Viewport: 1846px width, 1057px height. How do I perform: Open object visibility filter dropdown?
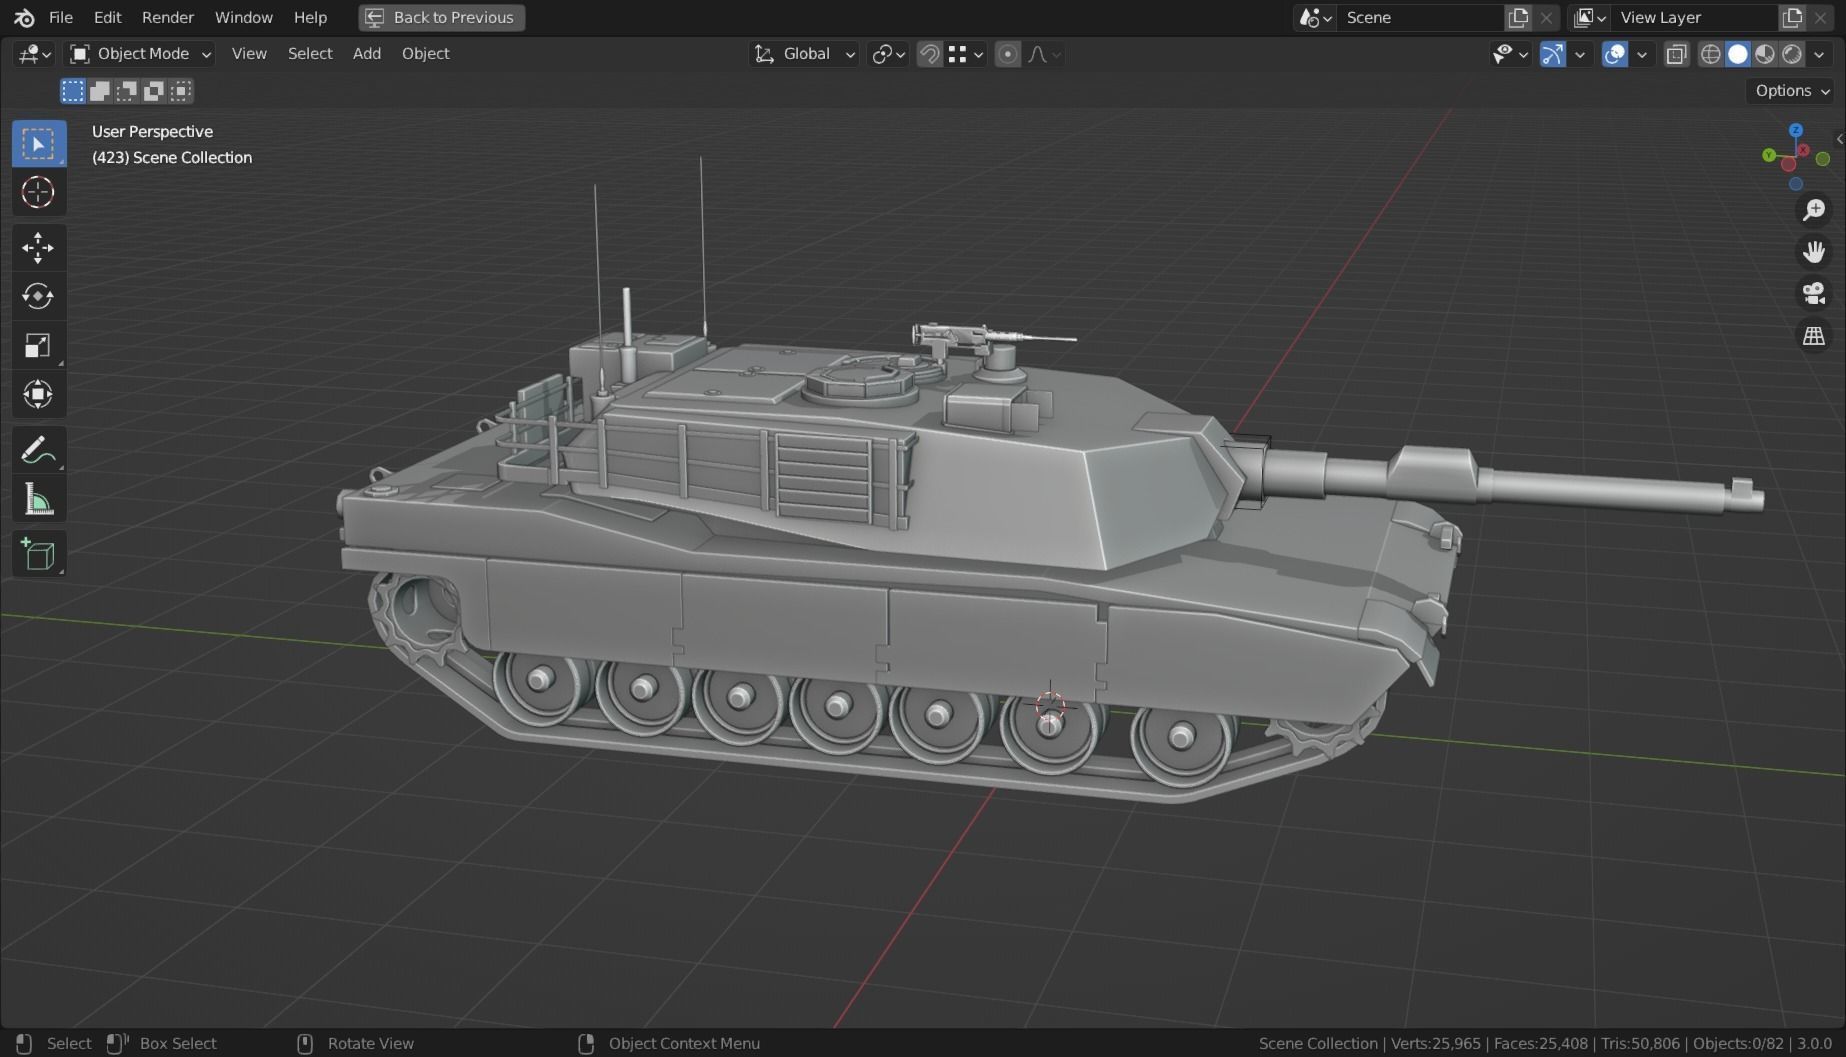tap(1510, 54)
